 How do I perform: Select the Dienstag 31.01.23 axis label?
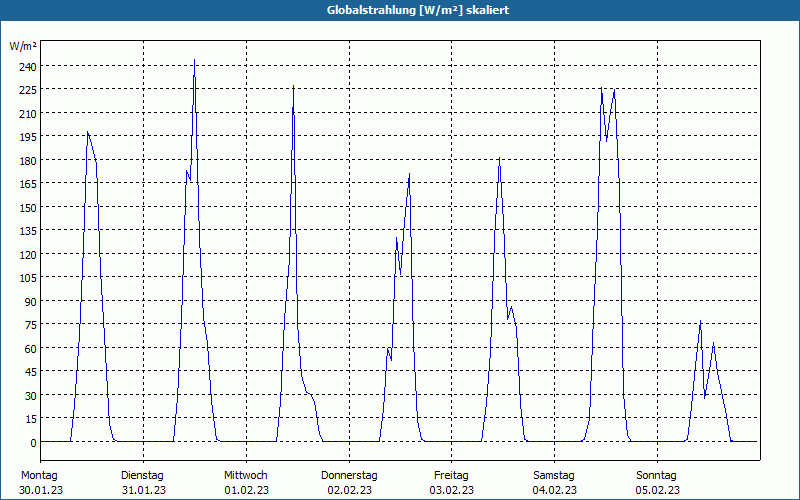tap(143, 483)
